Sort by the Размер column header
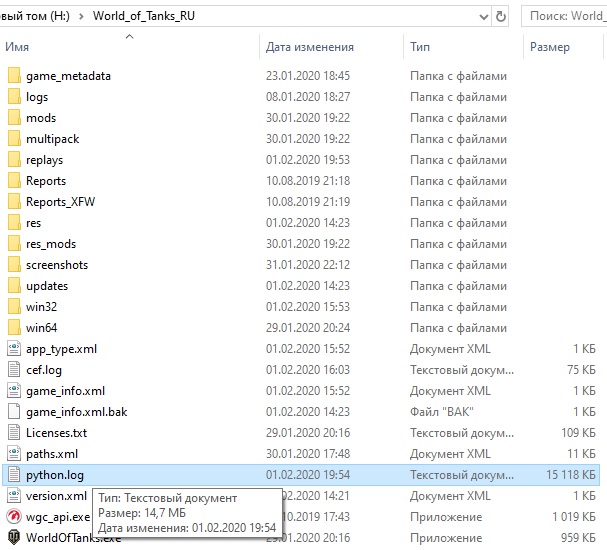 click(x=550, y=47)
